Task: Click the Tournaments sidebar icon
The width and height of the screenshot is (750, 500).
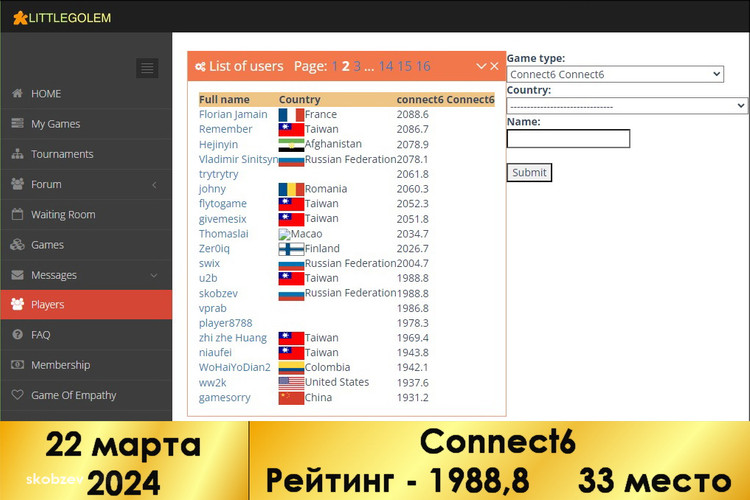Action: point(17,154)
